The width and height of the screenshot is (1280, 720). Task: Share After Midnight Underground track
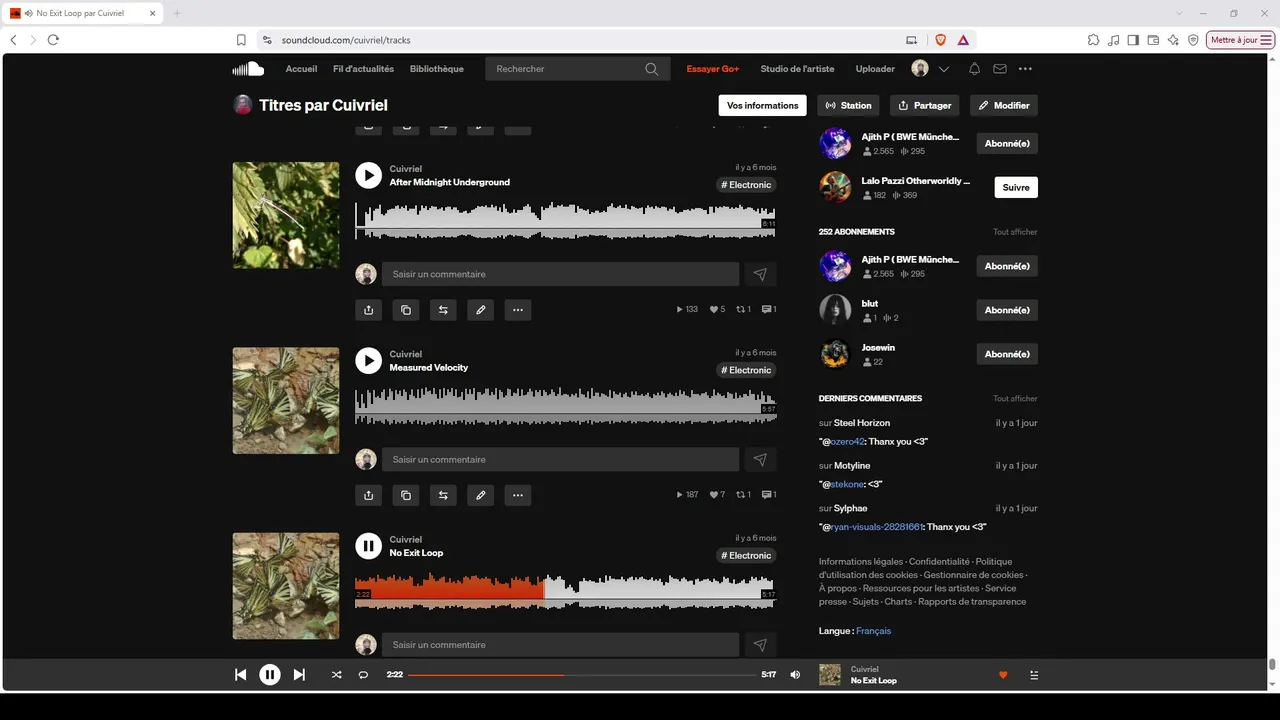[x=368, y=310]
